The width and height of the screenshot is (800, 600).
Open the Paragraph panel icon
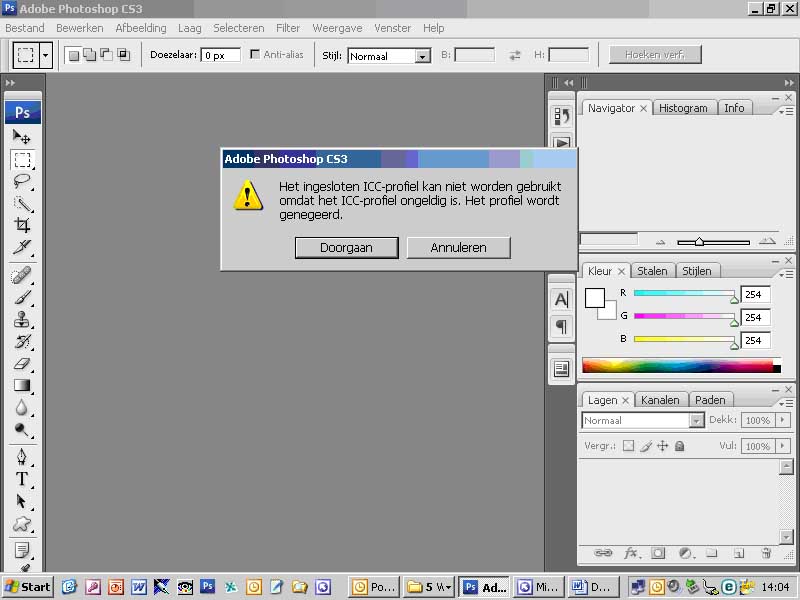pos(561,327)
